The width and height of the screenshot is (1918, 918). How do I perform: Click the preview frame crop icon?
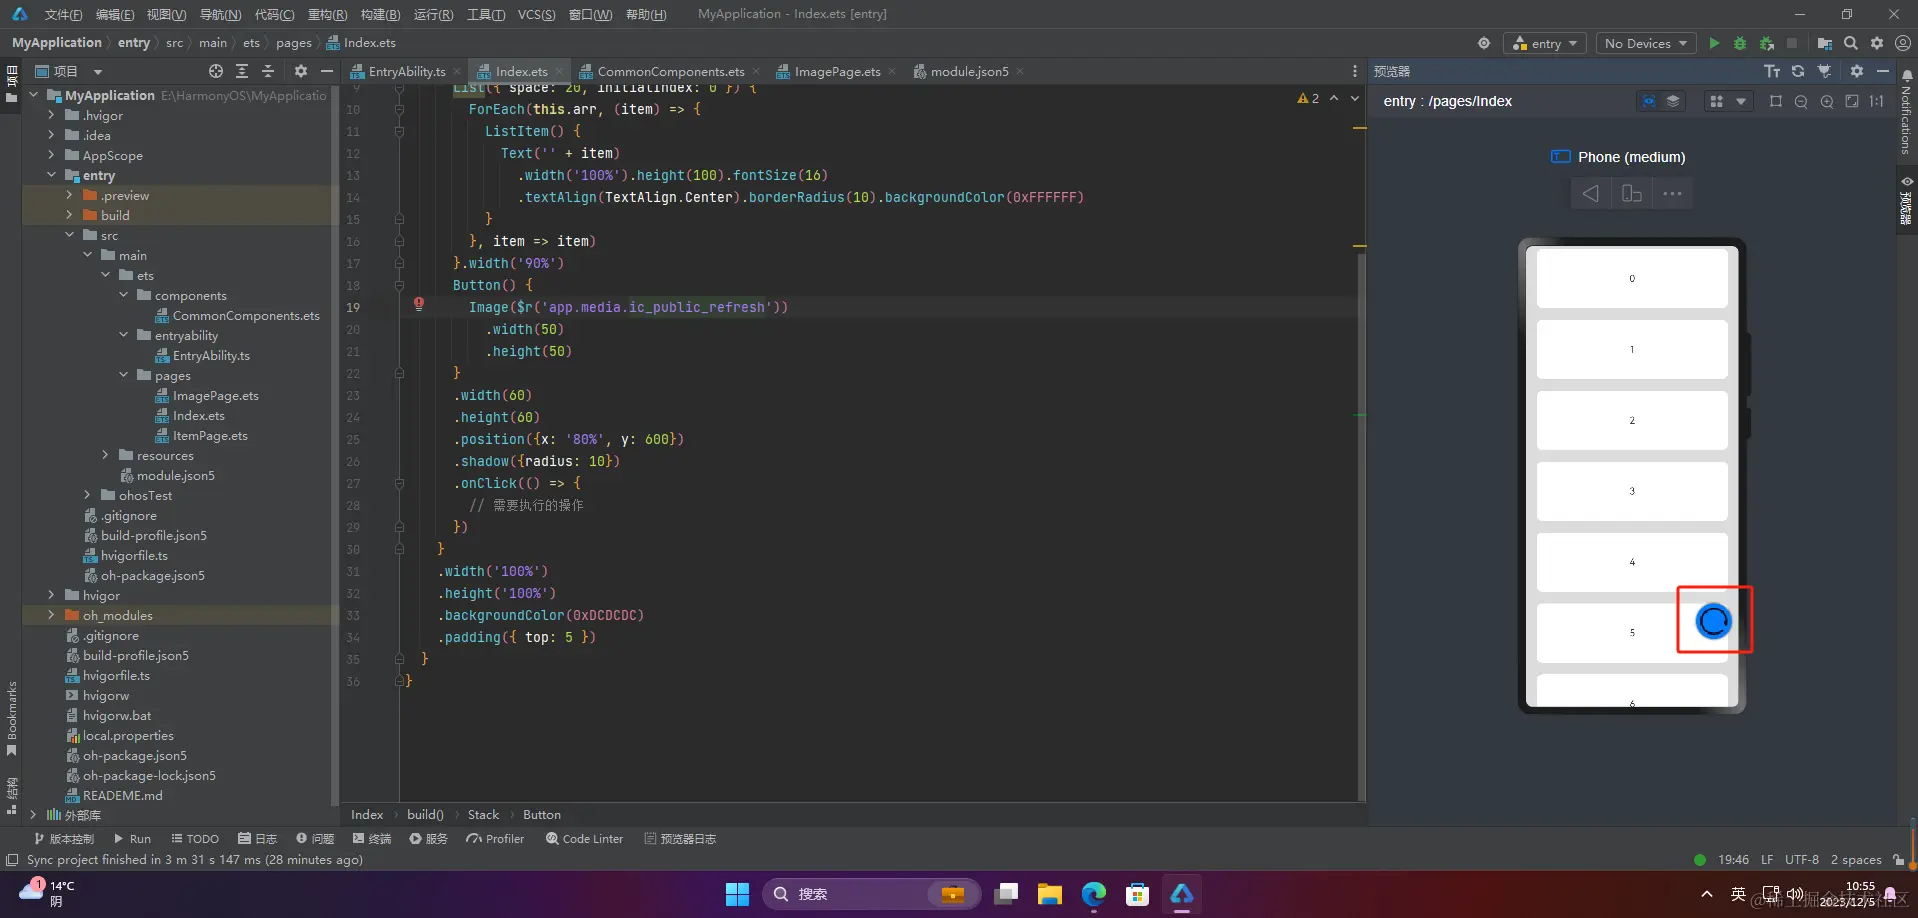click(x=1776, y=101)
